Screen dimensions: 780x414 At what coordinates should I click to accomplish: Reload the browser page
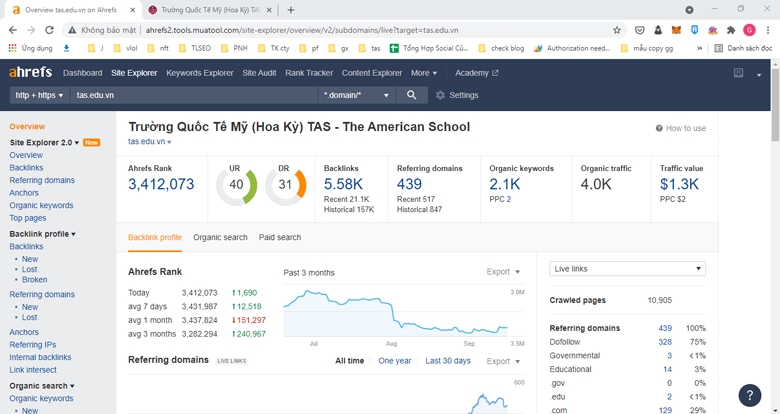49,30
